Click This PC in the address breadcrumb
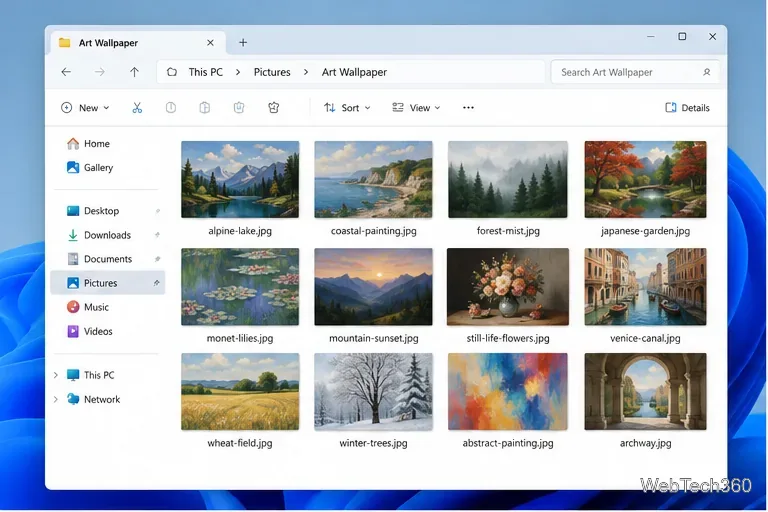Screen dimensions: 768x512 206,72
